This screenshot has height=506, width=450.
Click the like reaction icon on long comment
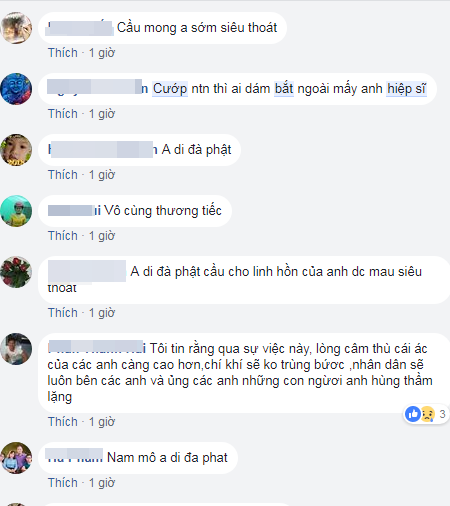413,414
